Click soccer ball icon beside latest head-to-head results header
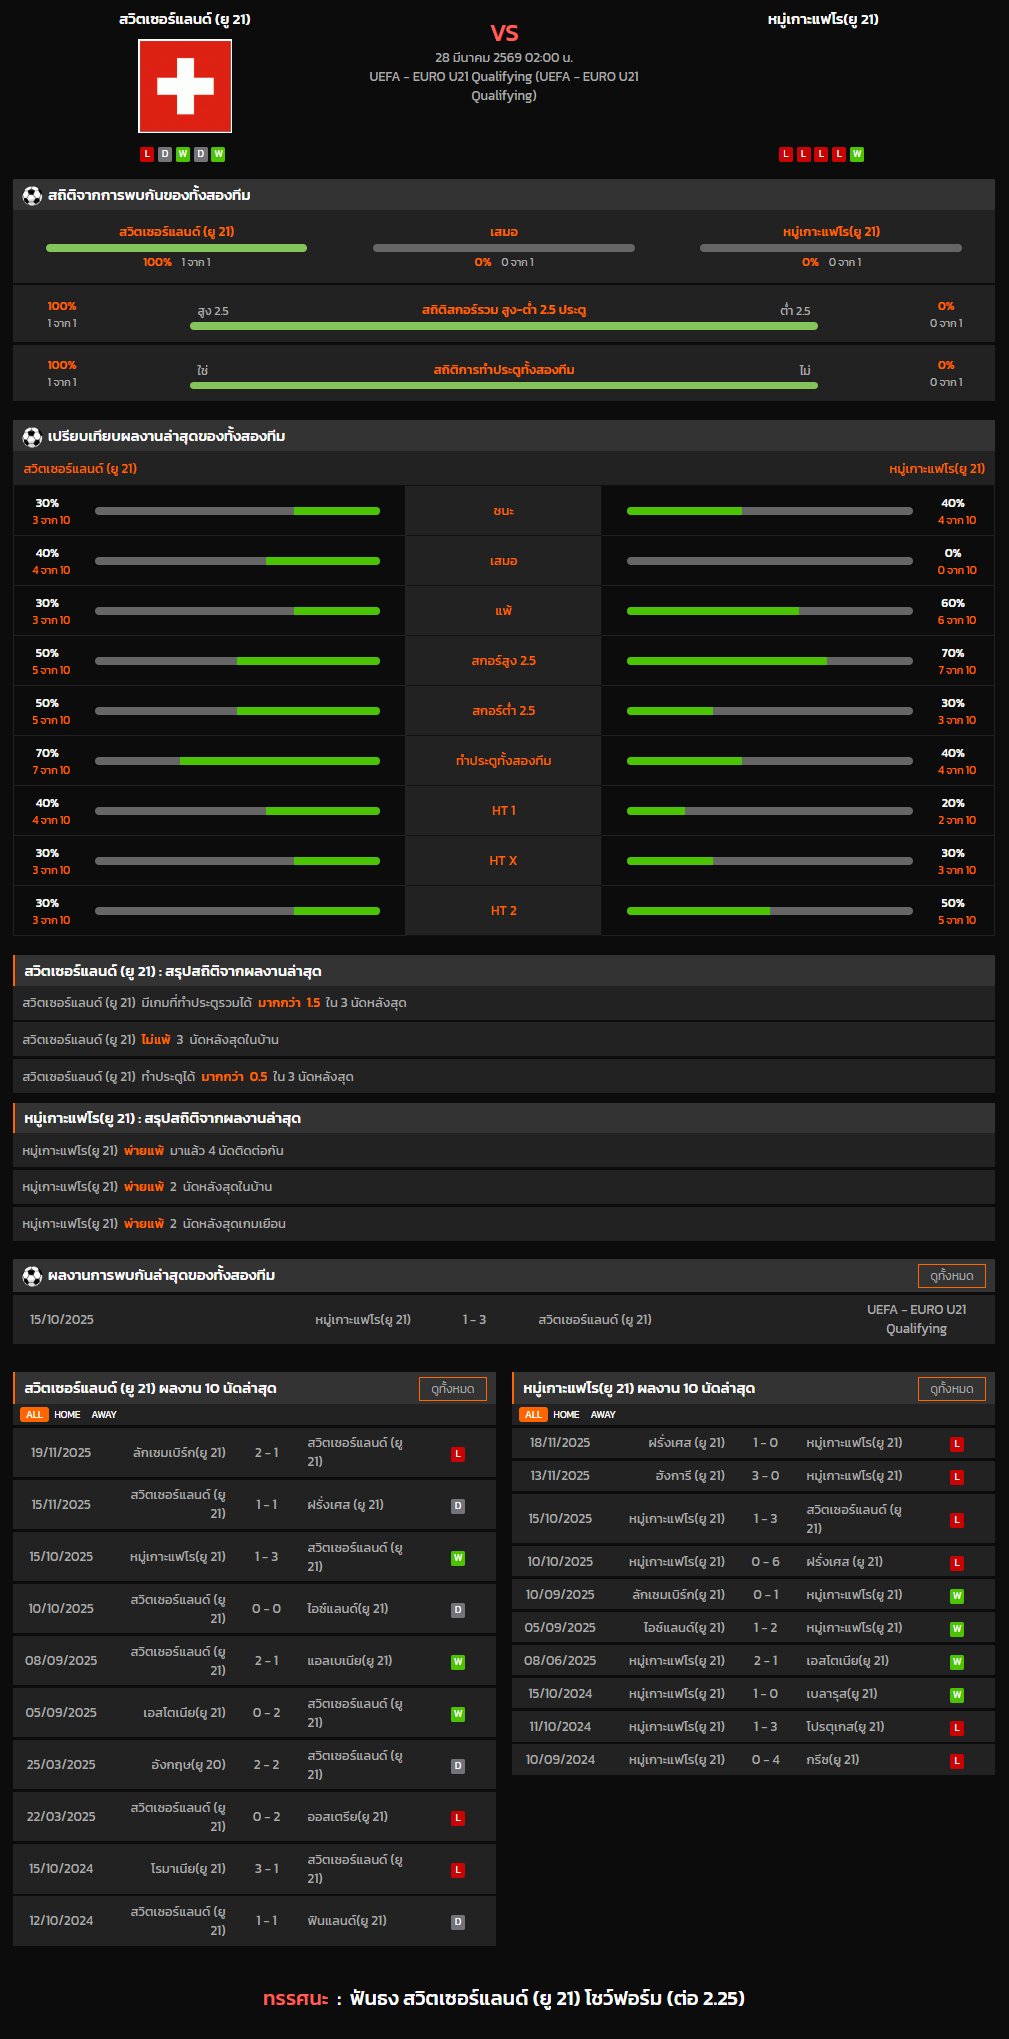1009x2039 pixels. pos(32,1275)
